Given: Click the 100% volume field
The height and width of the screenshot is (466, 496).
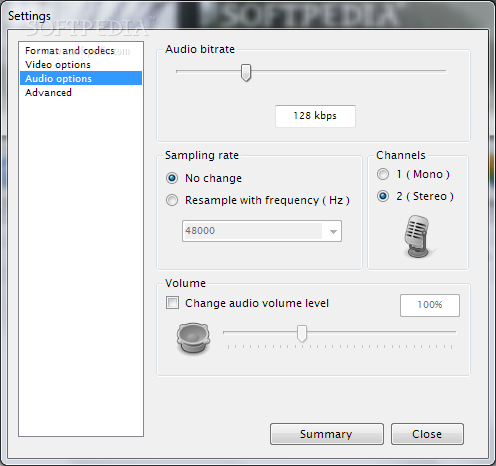Looking at the screenshot, I should pos(430,305).
